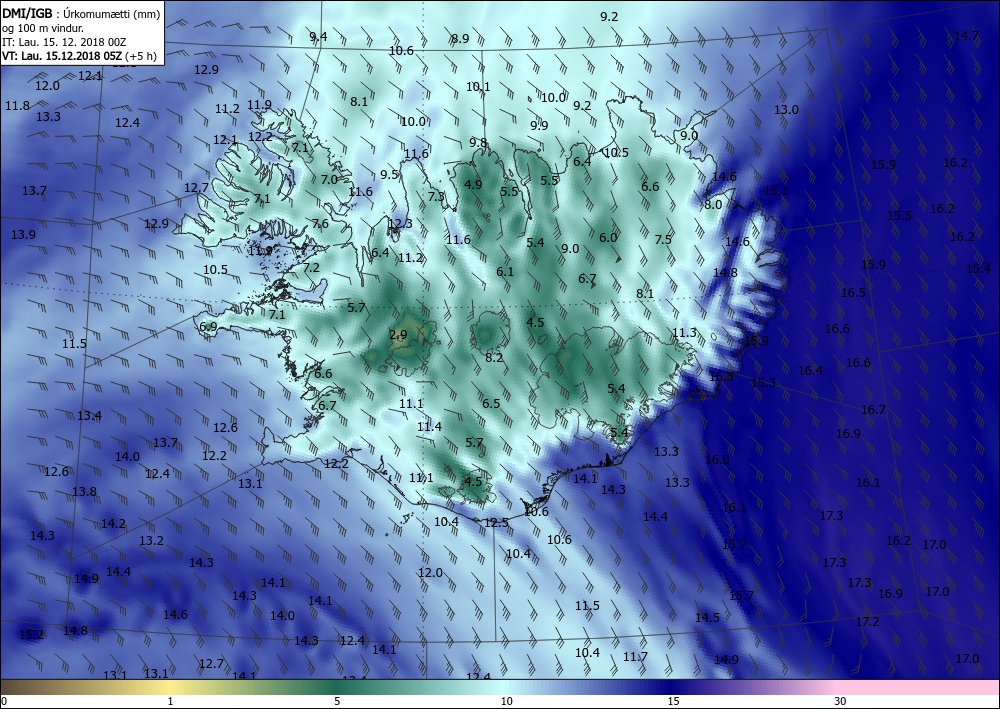
Task: Click the map value 9.9
Action: [x=539, y=126]
